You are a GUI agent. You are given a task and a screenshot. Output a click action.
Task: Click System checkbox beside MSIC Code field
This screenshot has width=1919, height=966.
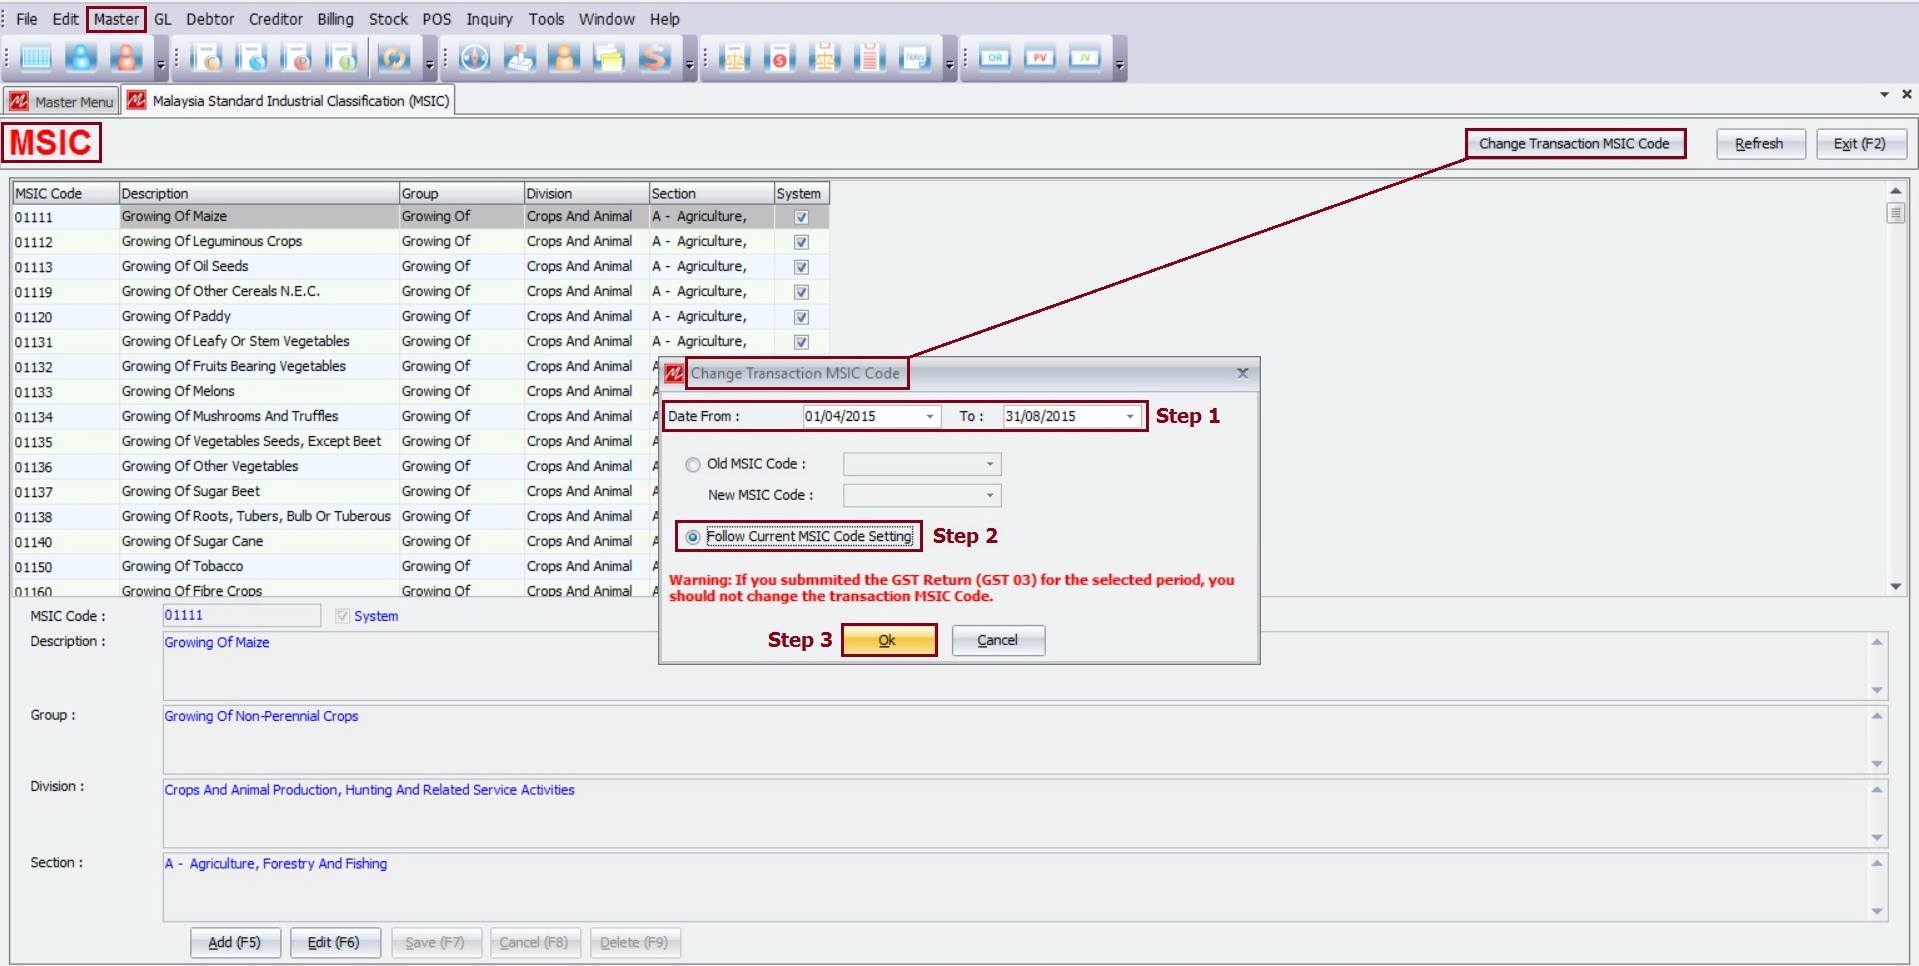(343, 616)
